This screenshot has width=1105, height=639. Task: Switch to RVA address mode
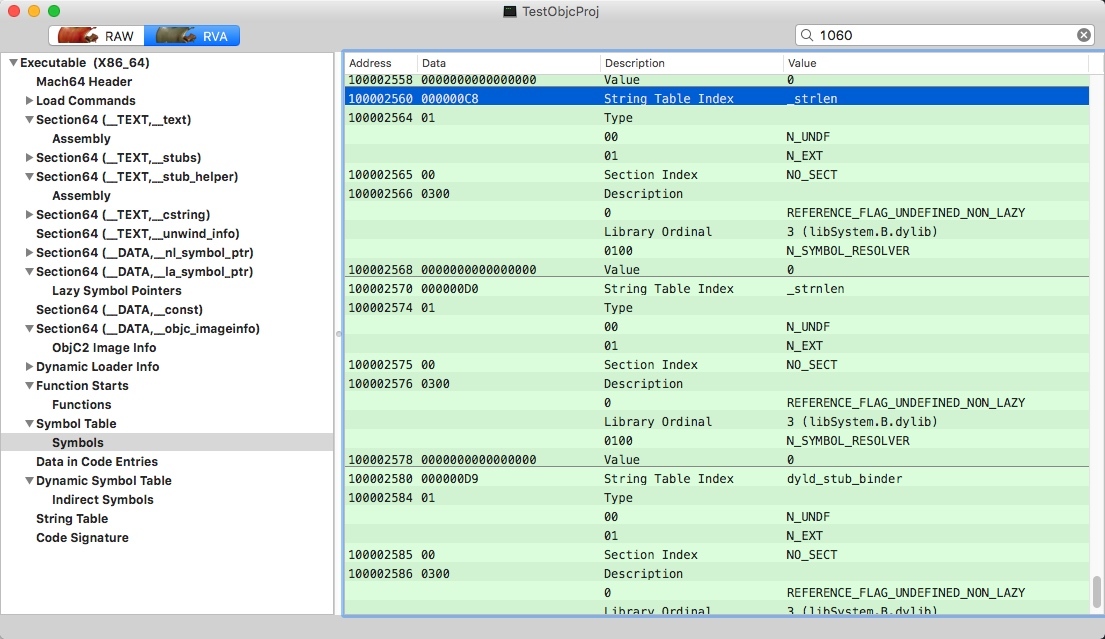192,36
